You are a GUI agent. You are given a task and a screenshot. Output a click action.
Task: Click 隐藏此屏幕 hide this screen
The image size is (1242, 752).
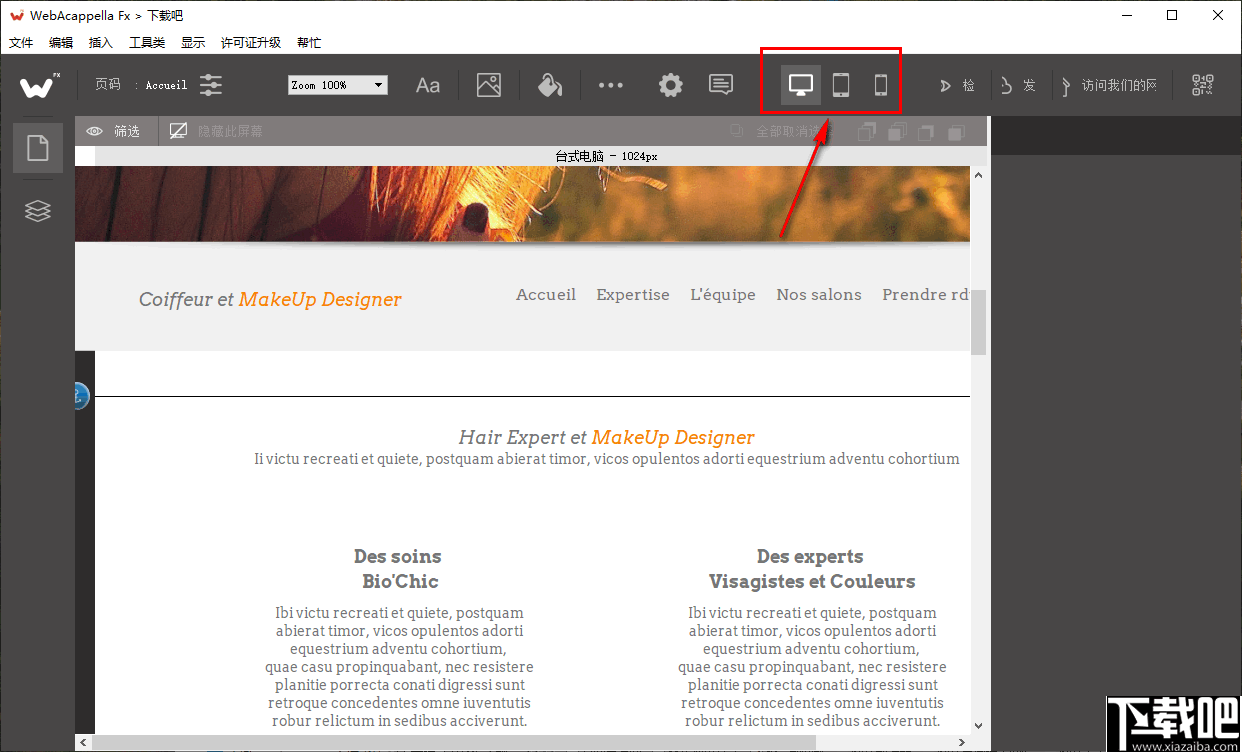[x=216, y=131]
